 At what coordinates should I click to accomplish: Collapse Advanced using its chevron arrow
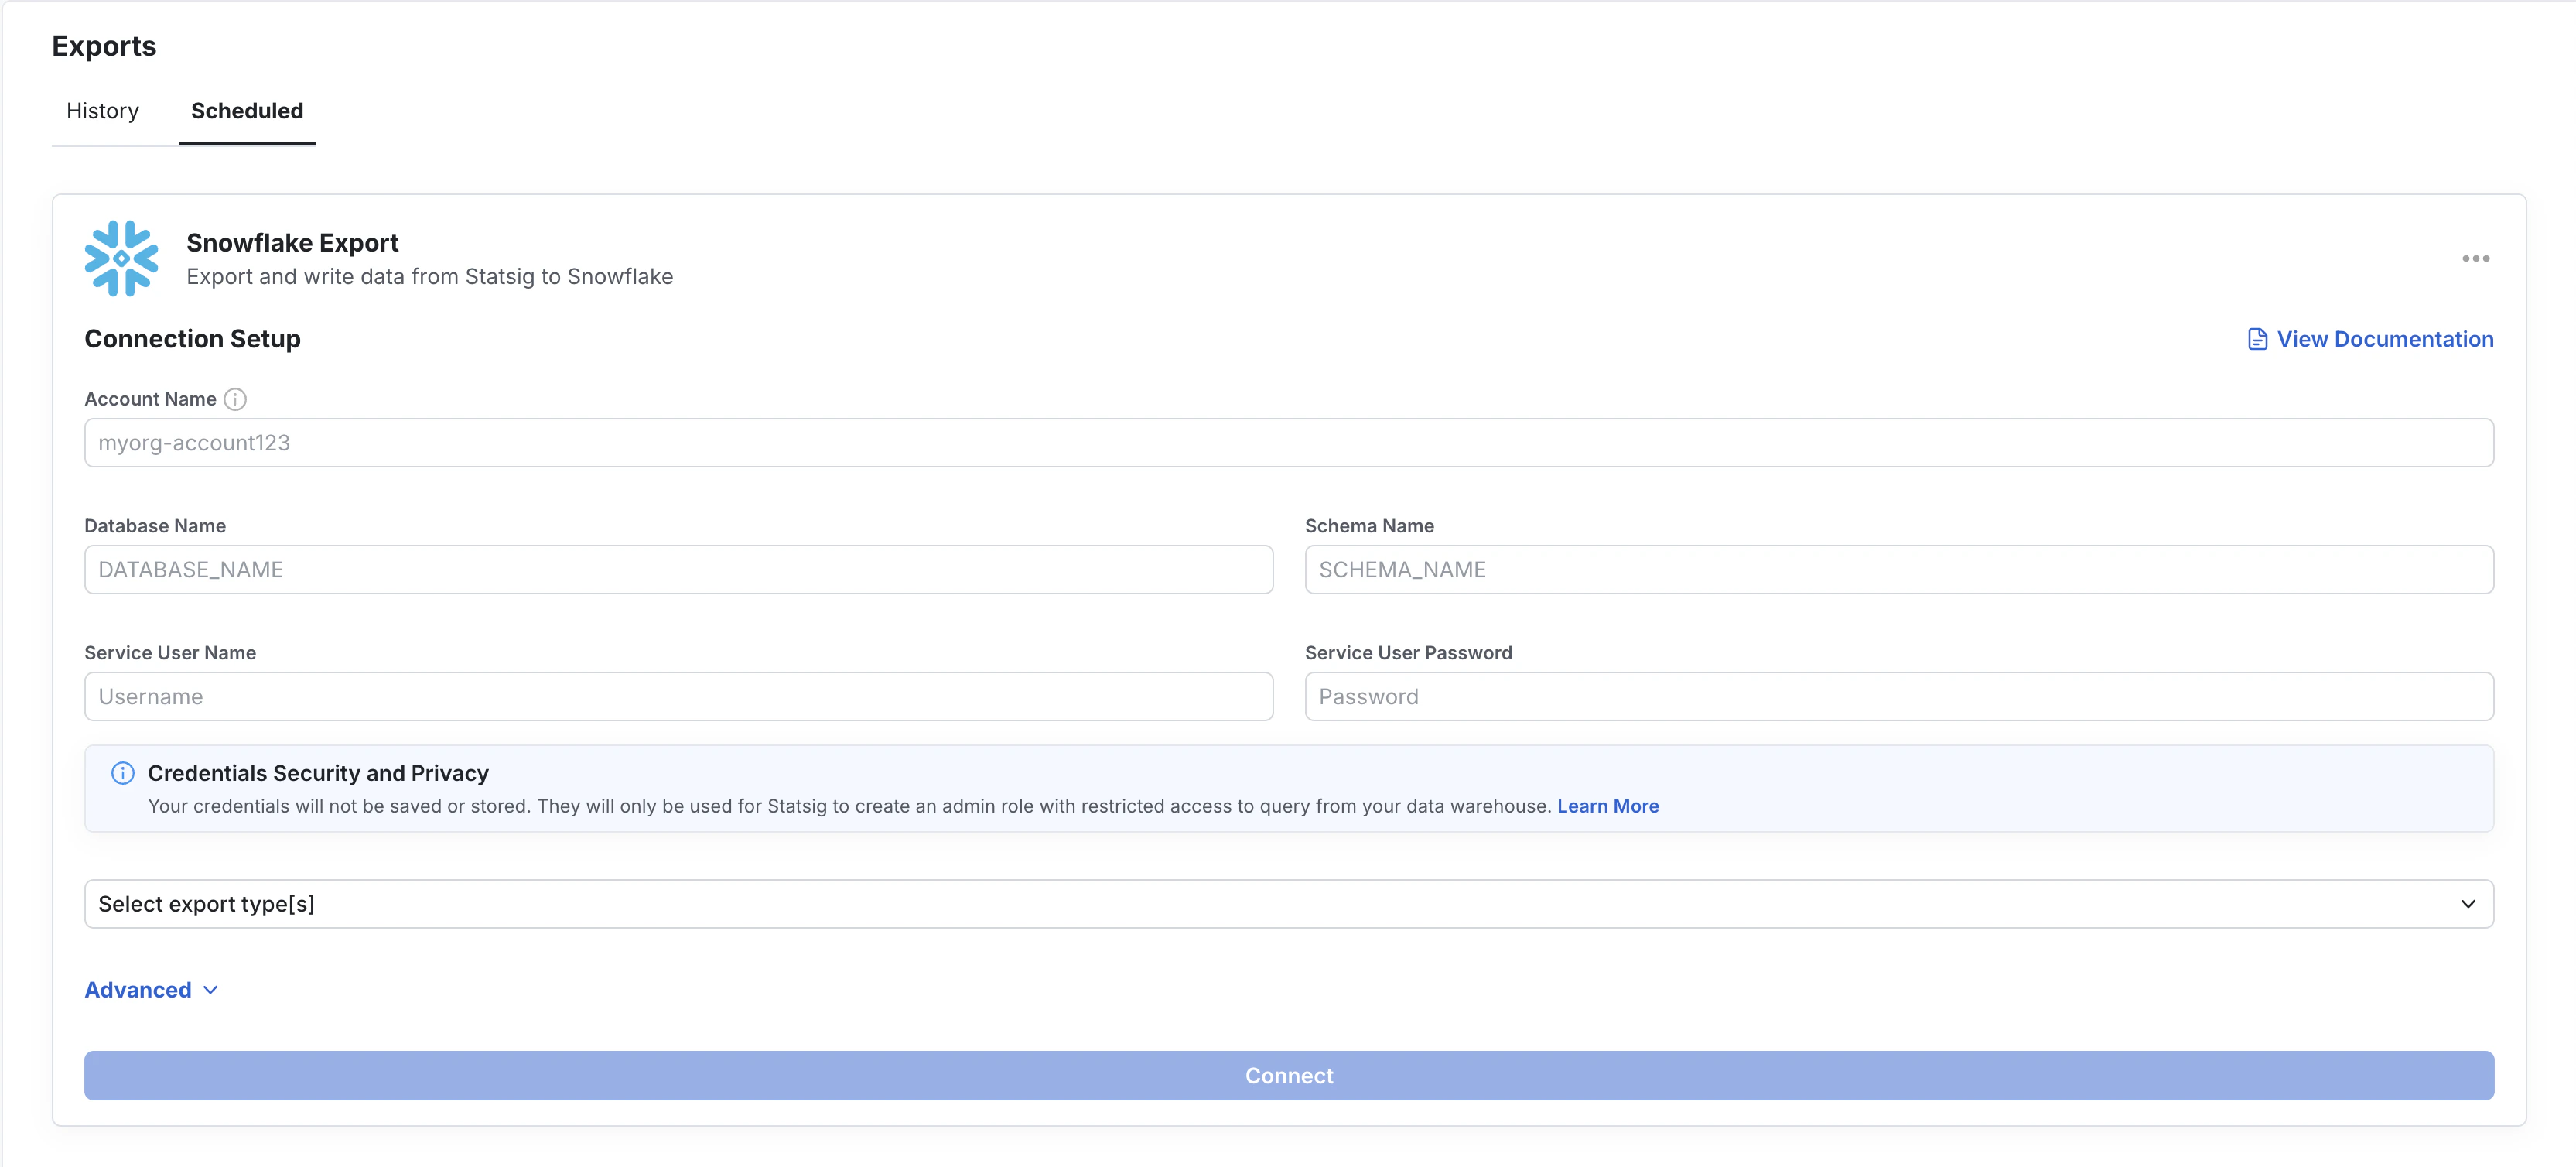[x=209, y=990]
